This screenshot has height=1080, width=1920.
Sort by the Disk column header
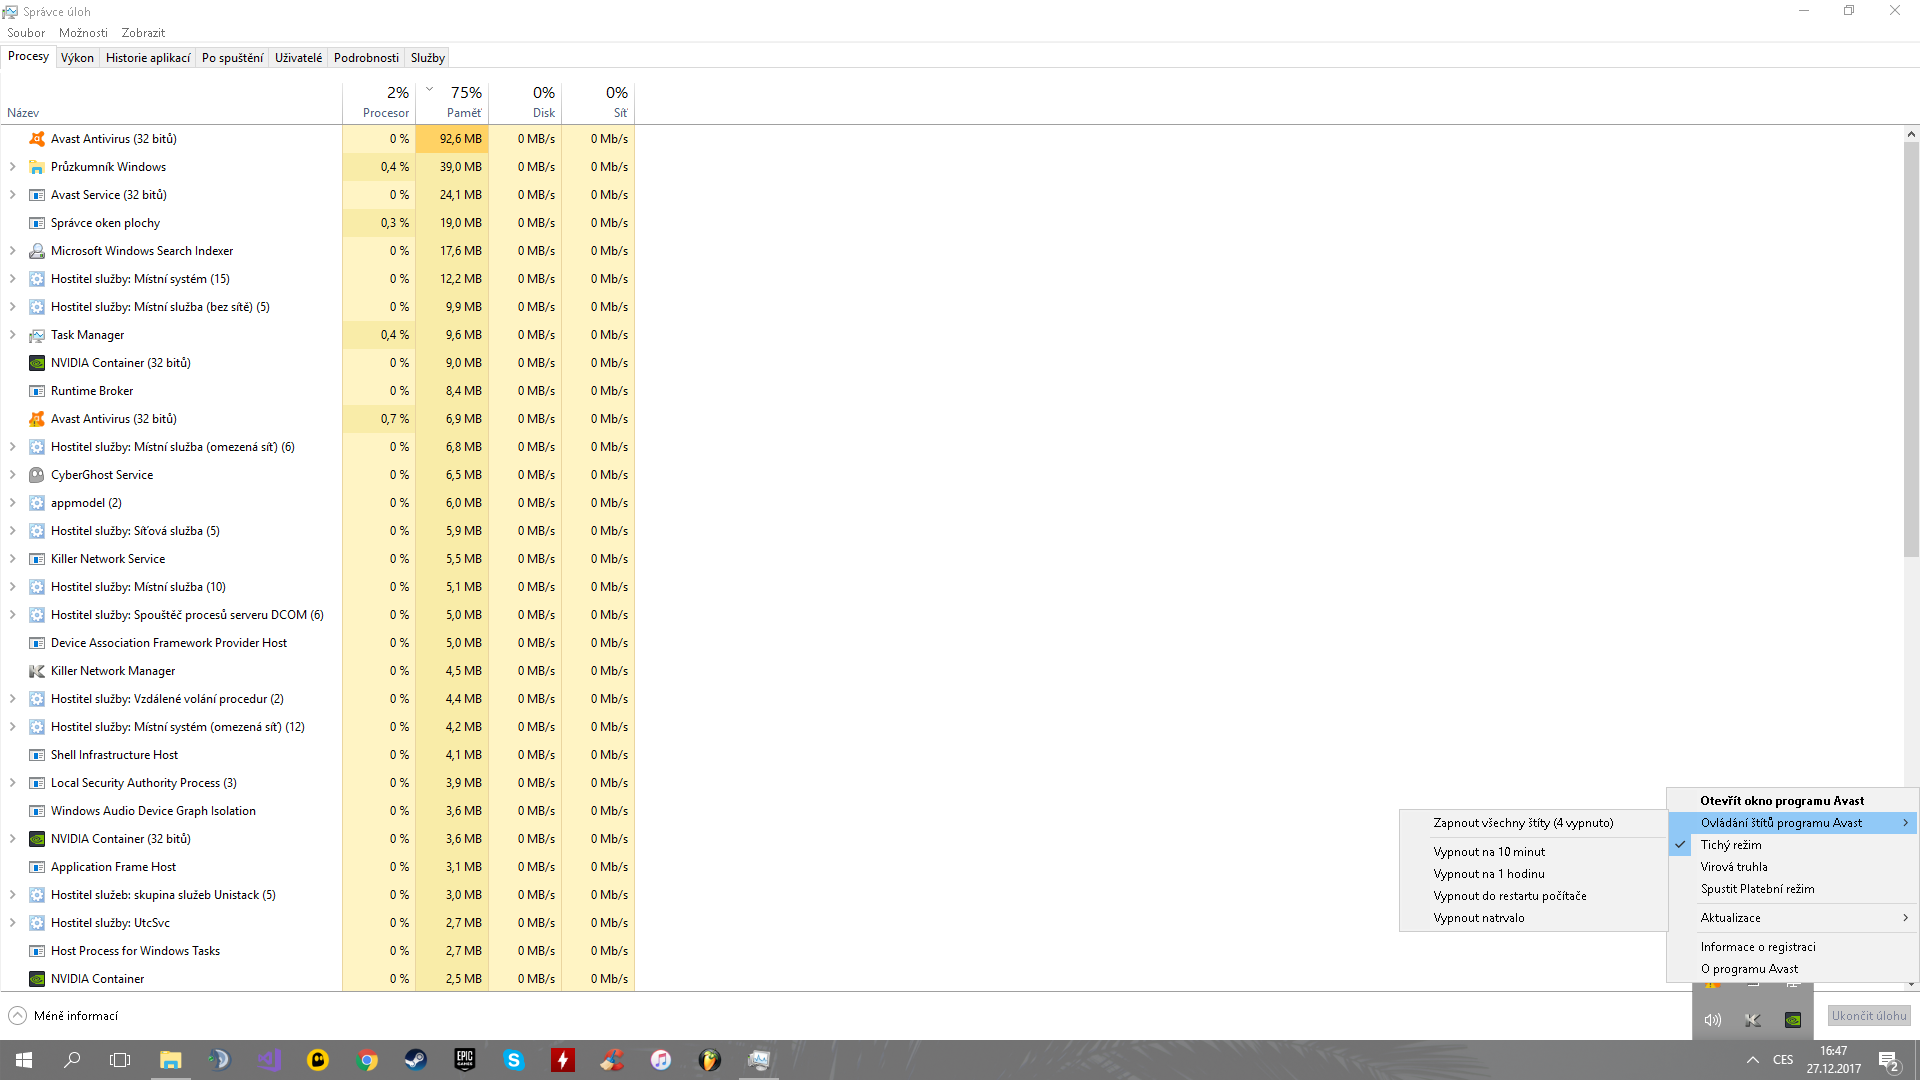click(x=525, y=102)
